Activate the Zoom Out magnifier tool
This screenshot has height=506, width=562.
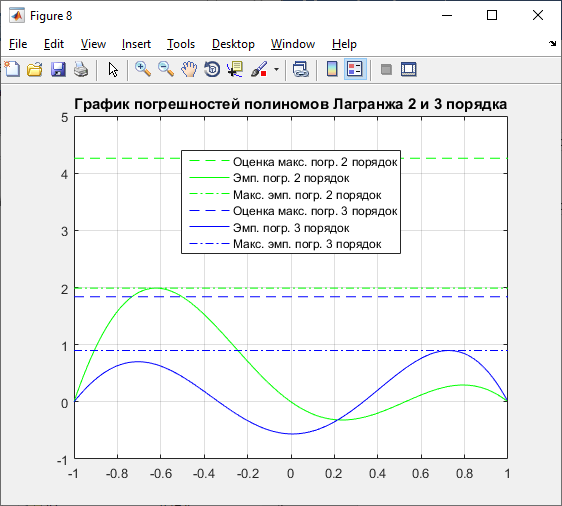[x=166, y=69]
